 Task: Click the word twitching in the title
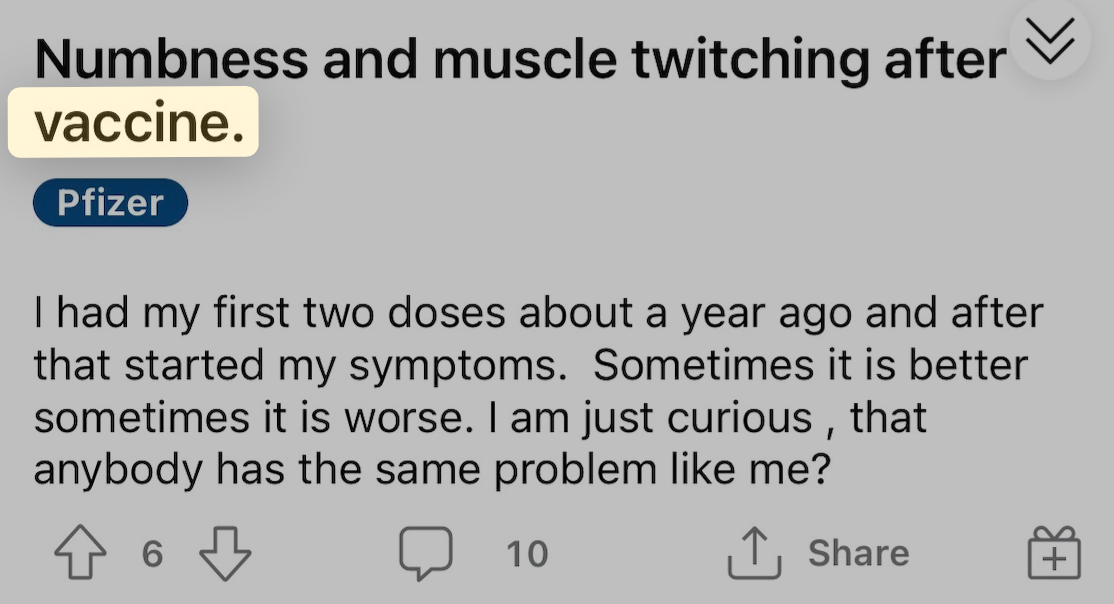coord(750,60)
